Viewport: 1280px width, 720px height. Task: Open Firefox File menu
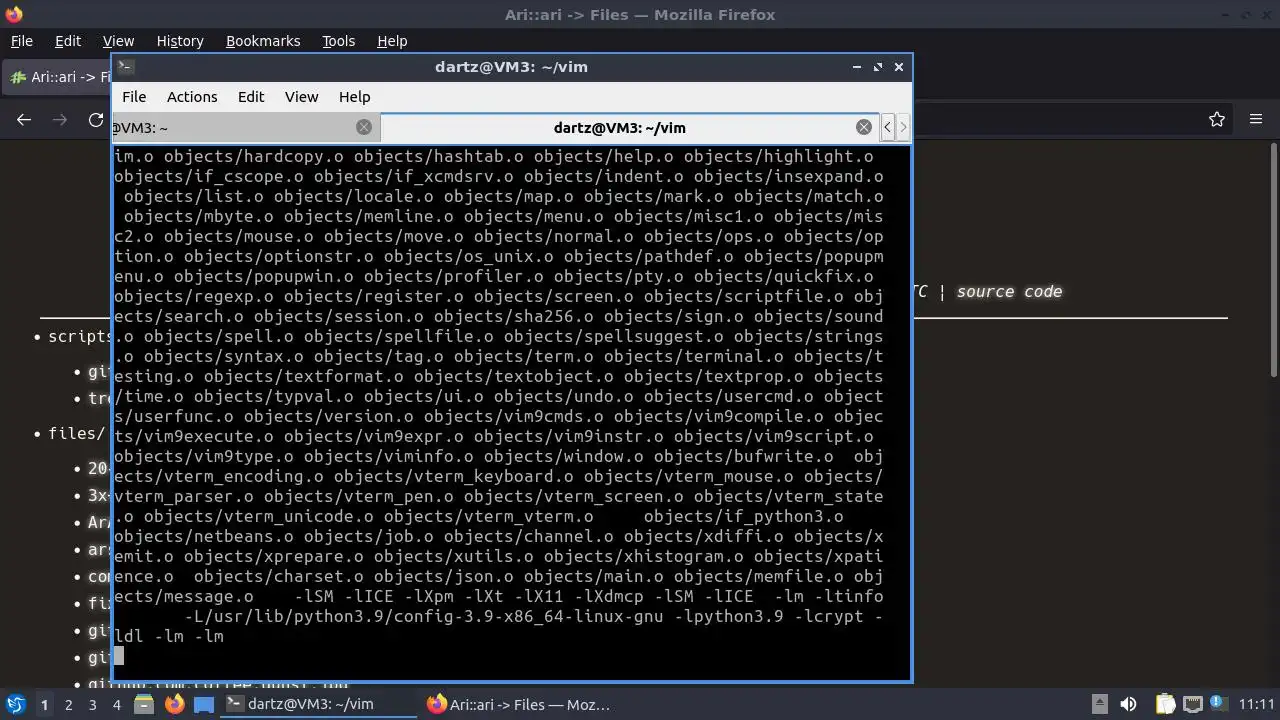tap(21, 41)
